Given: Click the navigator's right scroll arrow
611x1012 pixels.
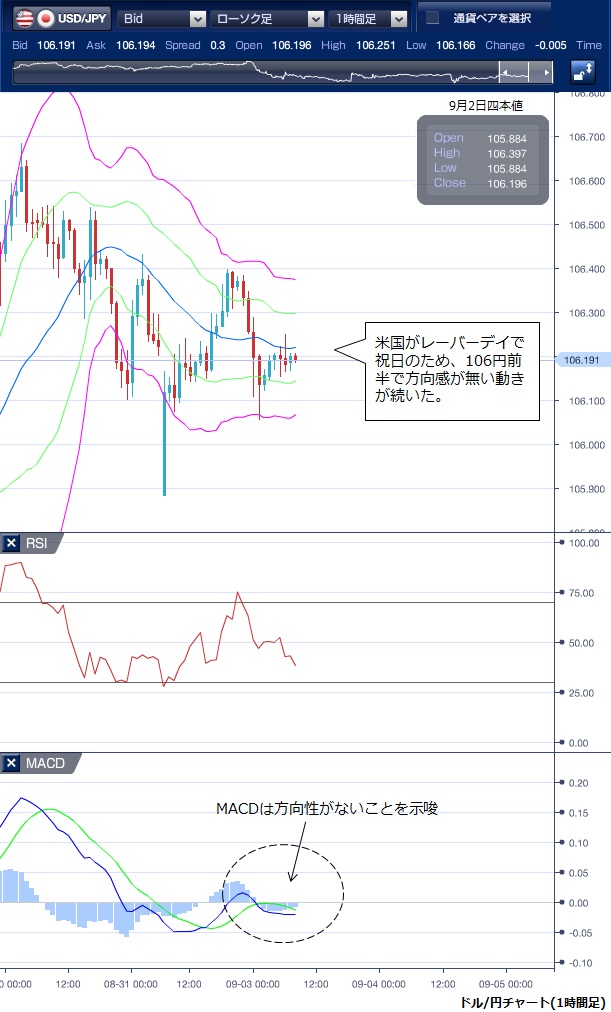Looking at the screenshot, I should [x=545, y=73].
